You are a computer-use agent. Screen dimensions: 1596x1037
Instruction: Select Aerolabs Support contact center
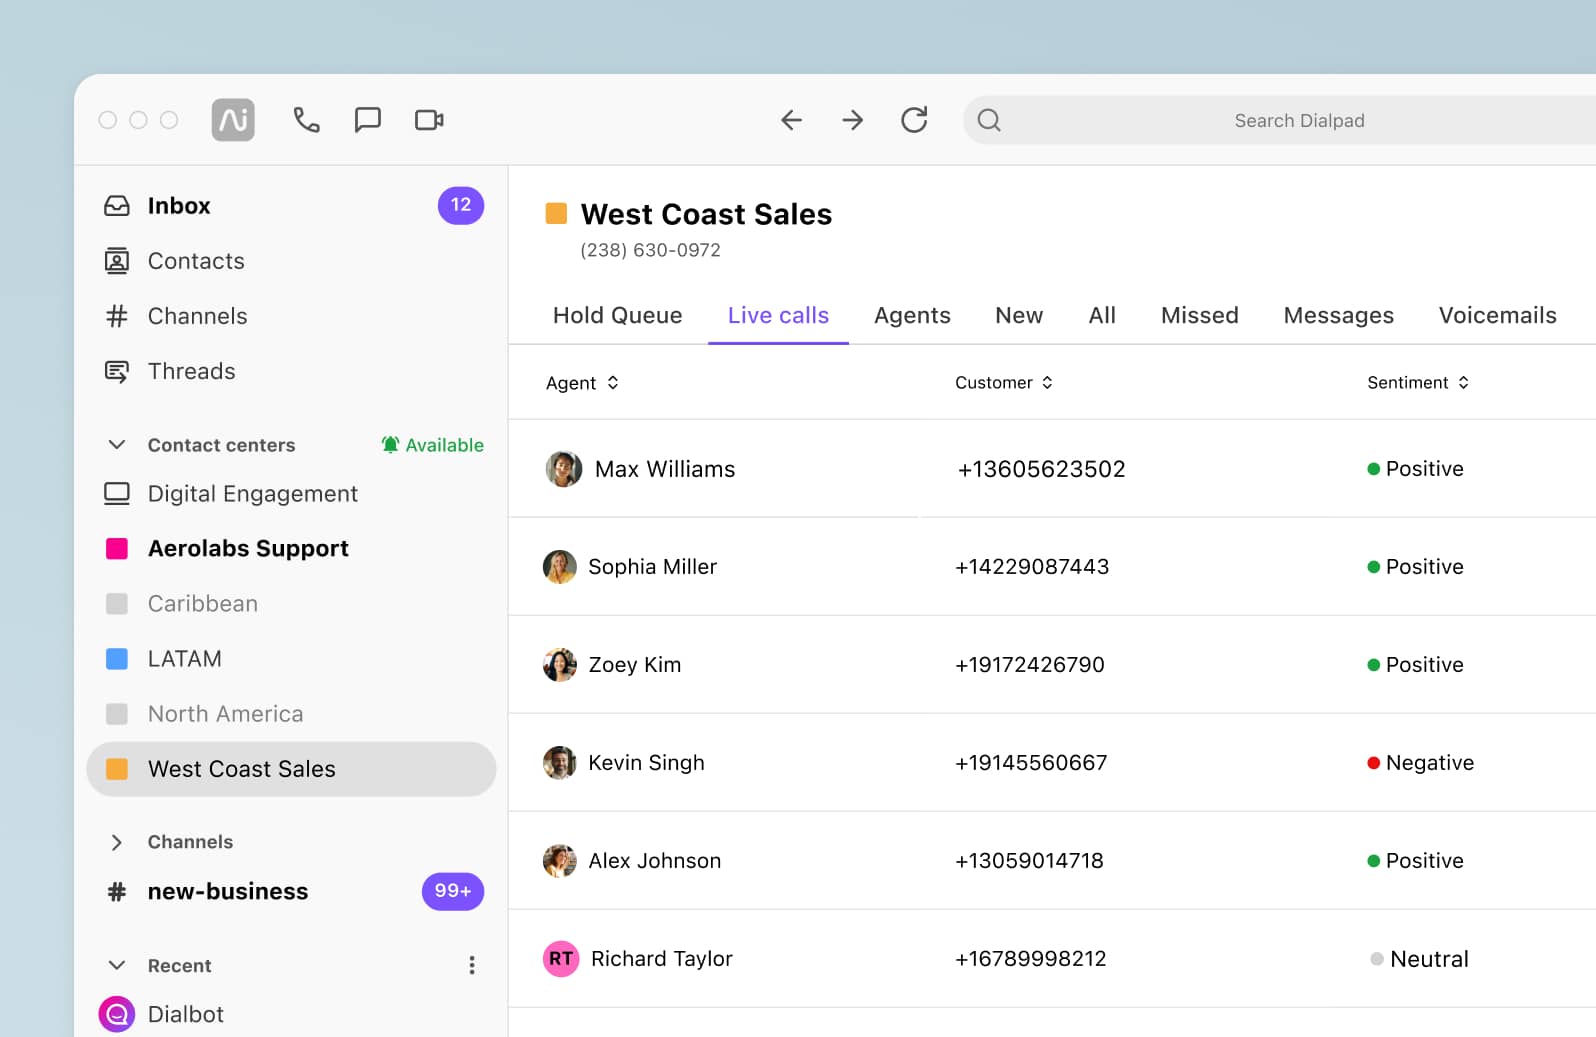point(248,549)
